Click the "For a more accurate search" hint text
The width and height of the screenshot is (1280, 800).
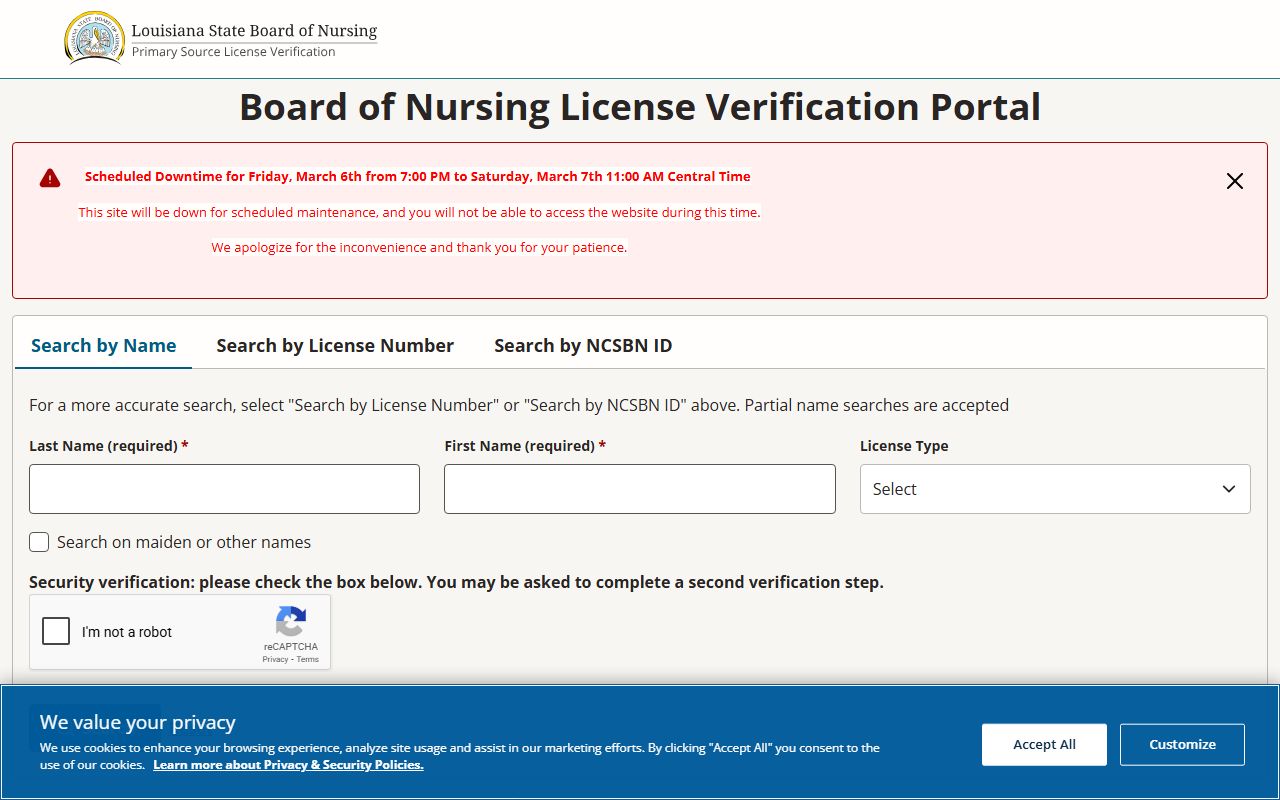click(x=519, y=405)
